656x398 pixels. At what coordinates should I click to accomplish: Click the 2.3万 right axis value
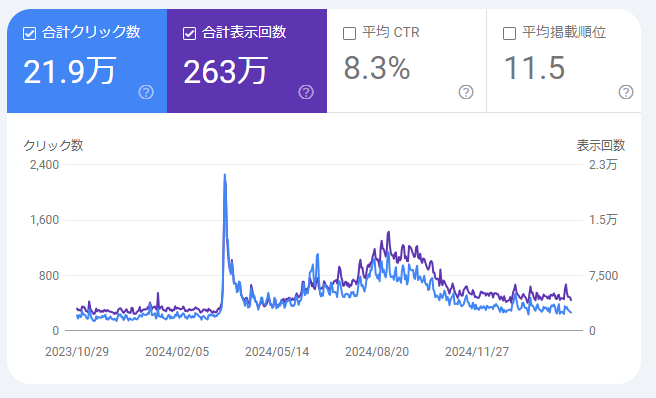[603, 165]
